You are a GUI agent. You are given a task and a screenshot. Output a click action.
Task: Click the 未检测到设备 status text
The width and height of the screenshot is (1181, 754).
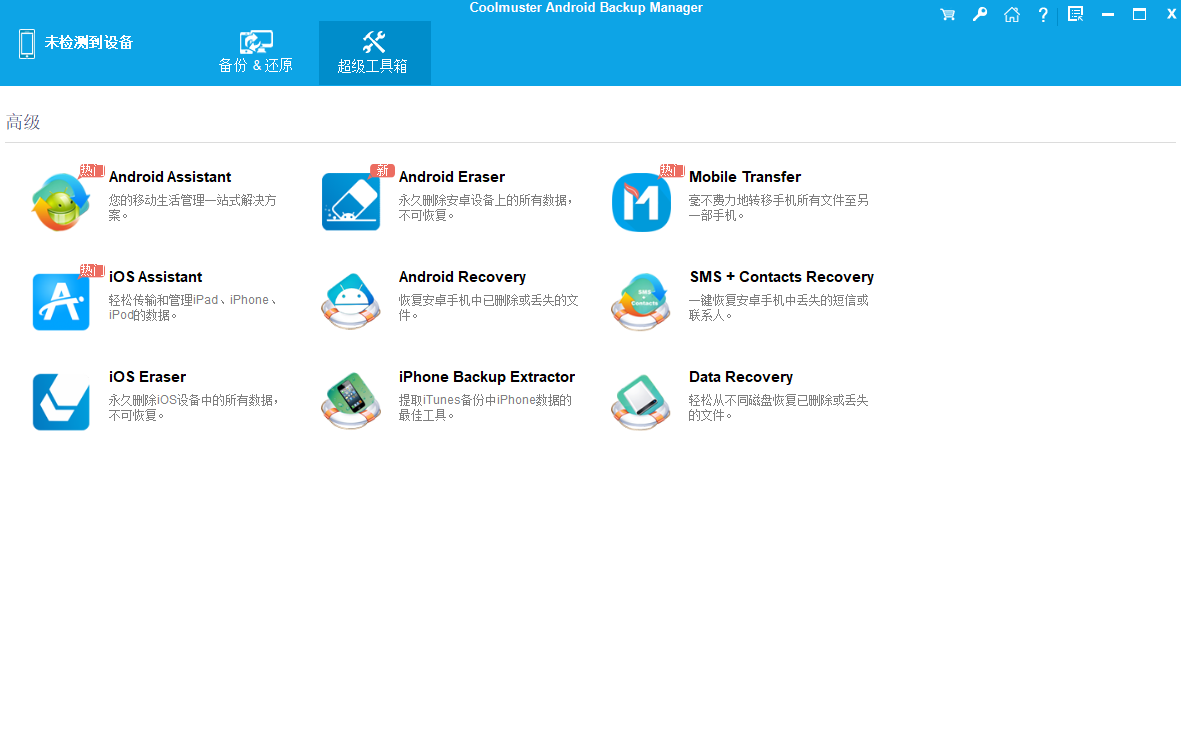(x=89, y=43)
